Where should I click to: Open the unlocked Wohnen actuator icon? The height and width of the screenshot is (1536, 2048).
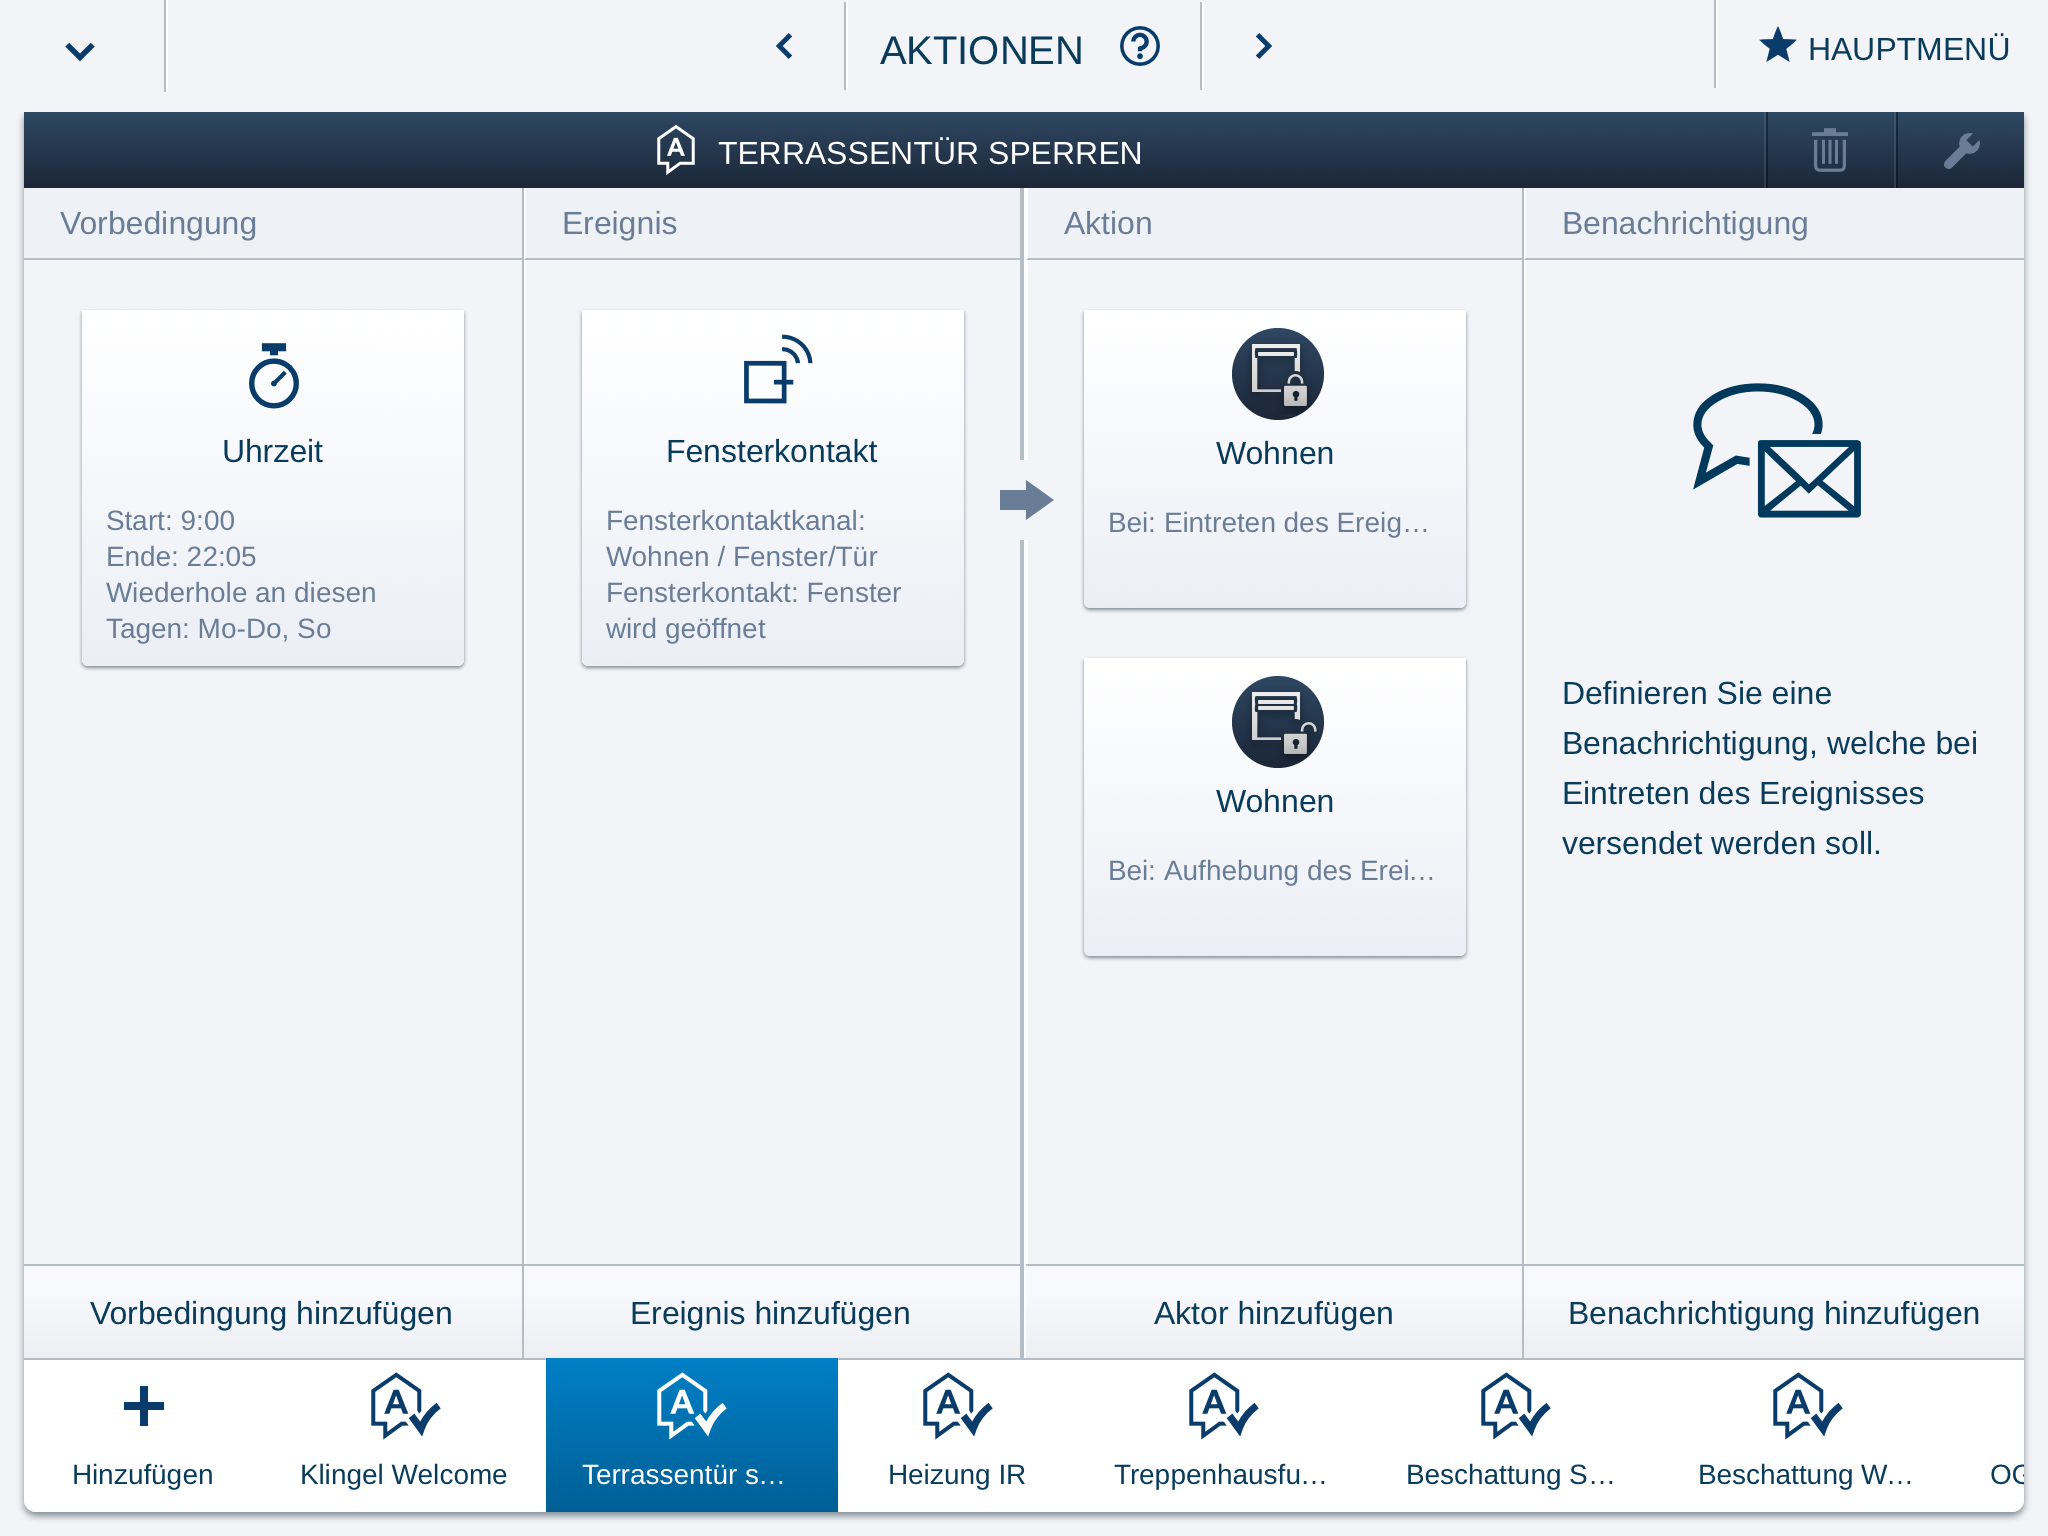1277,722
